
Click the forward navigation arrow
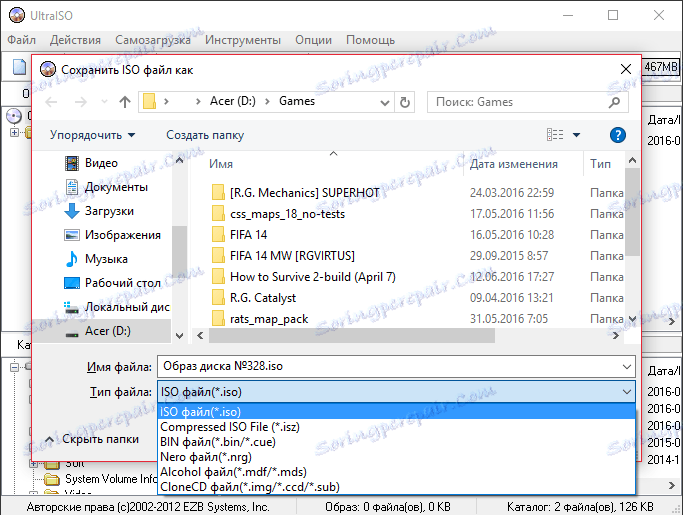tap(81, 102)
